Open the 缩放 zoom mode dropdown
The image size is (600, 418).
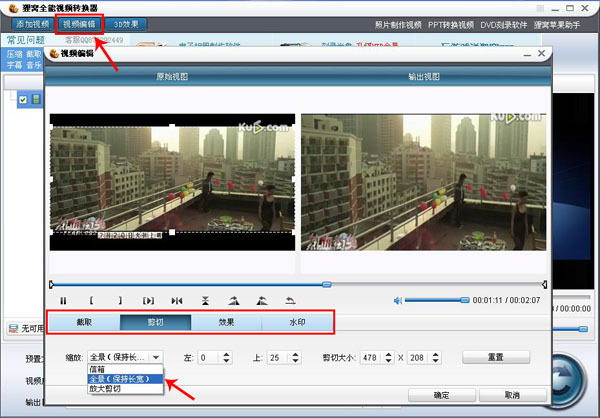(156, 358)
